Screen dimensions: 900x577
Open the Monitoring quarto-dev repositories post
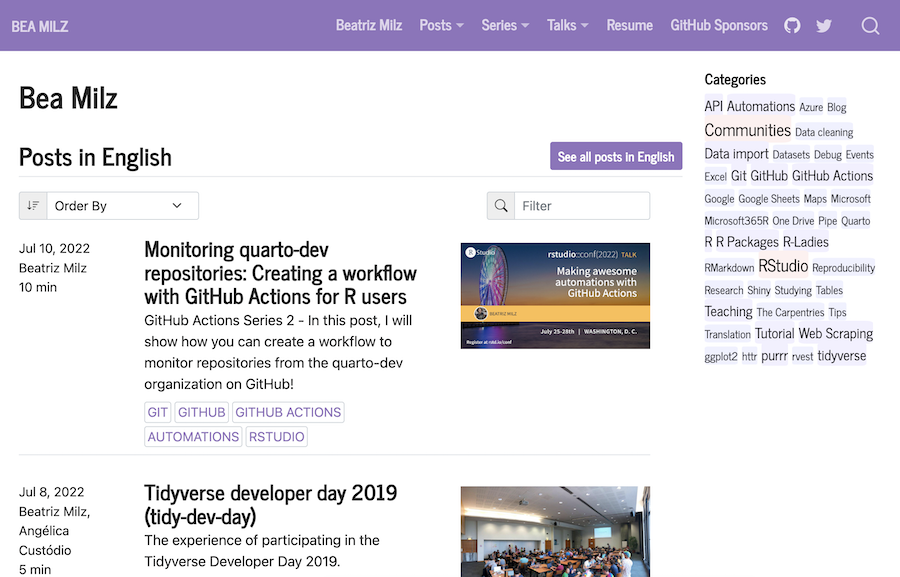[x=280, y=272]
